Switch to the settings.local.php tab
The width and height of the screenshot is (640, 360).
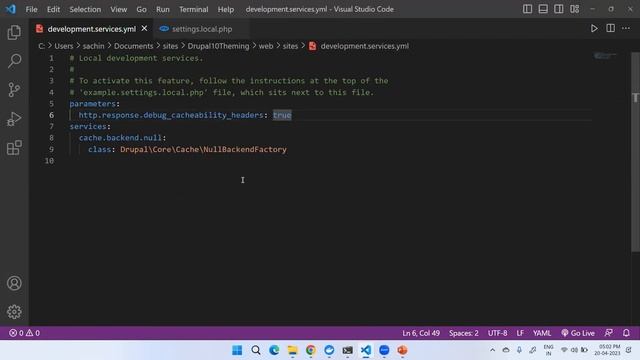[x=202, y=29]
